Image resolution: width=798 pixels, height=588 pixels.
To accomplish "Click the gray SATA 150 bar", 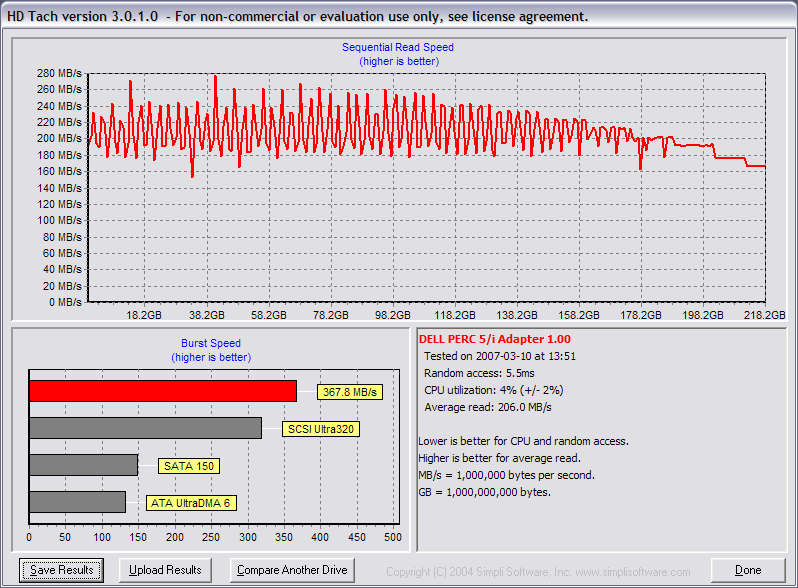I will click(83, 465).
